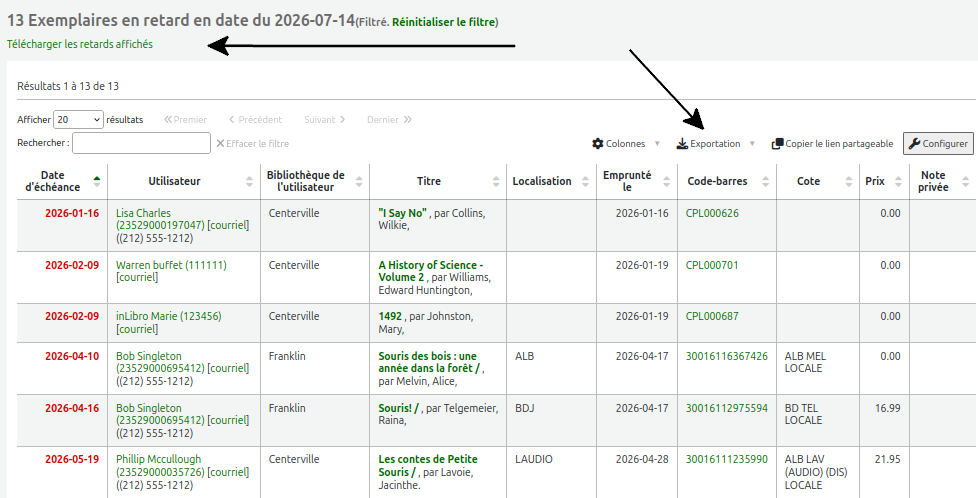Click the Configurer button
This screenshot has height=498, width=978.
coord(938,144)
